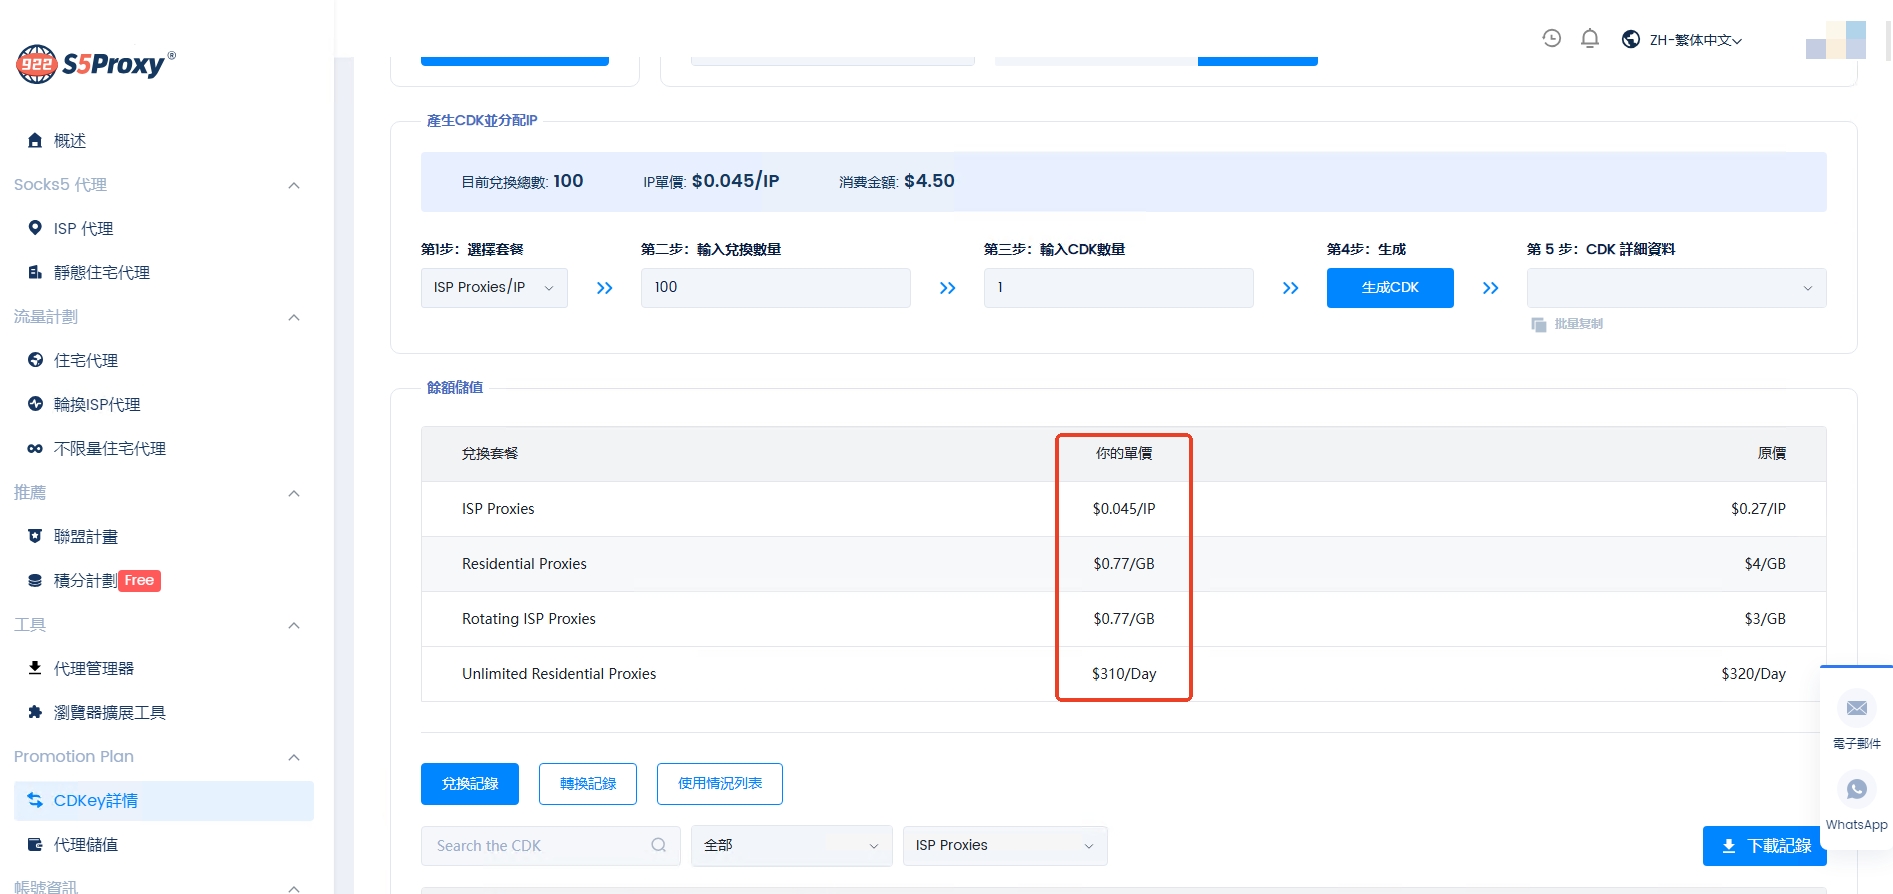Viewport: 1893px width, 894px height.
Task: Click the batch copy icon
Action: tap(1539, 325)
